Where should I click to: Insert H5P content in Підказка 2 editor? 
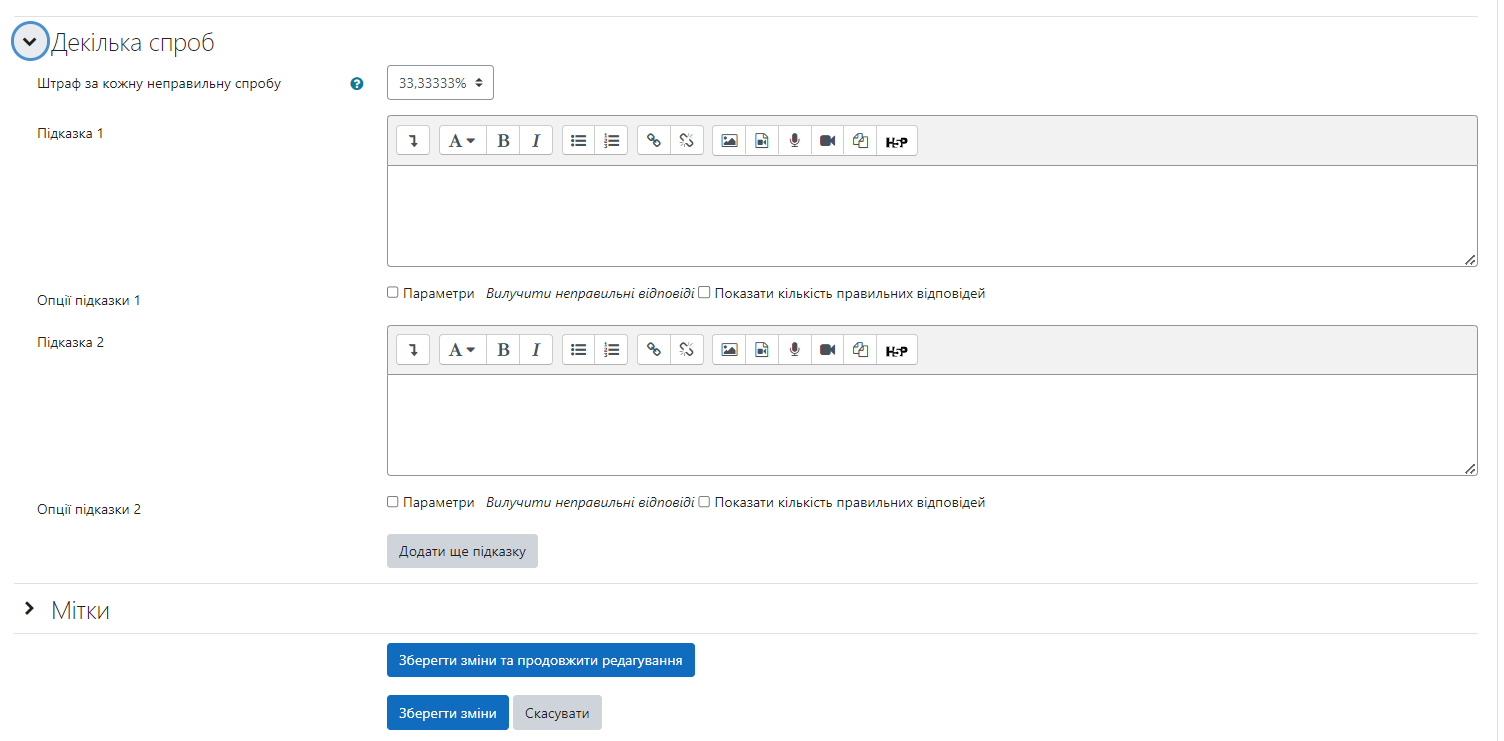tap(897, 350)
